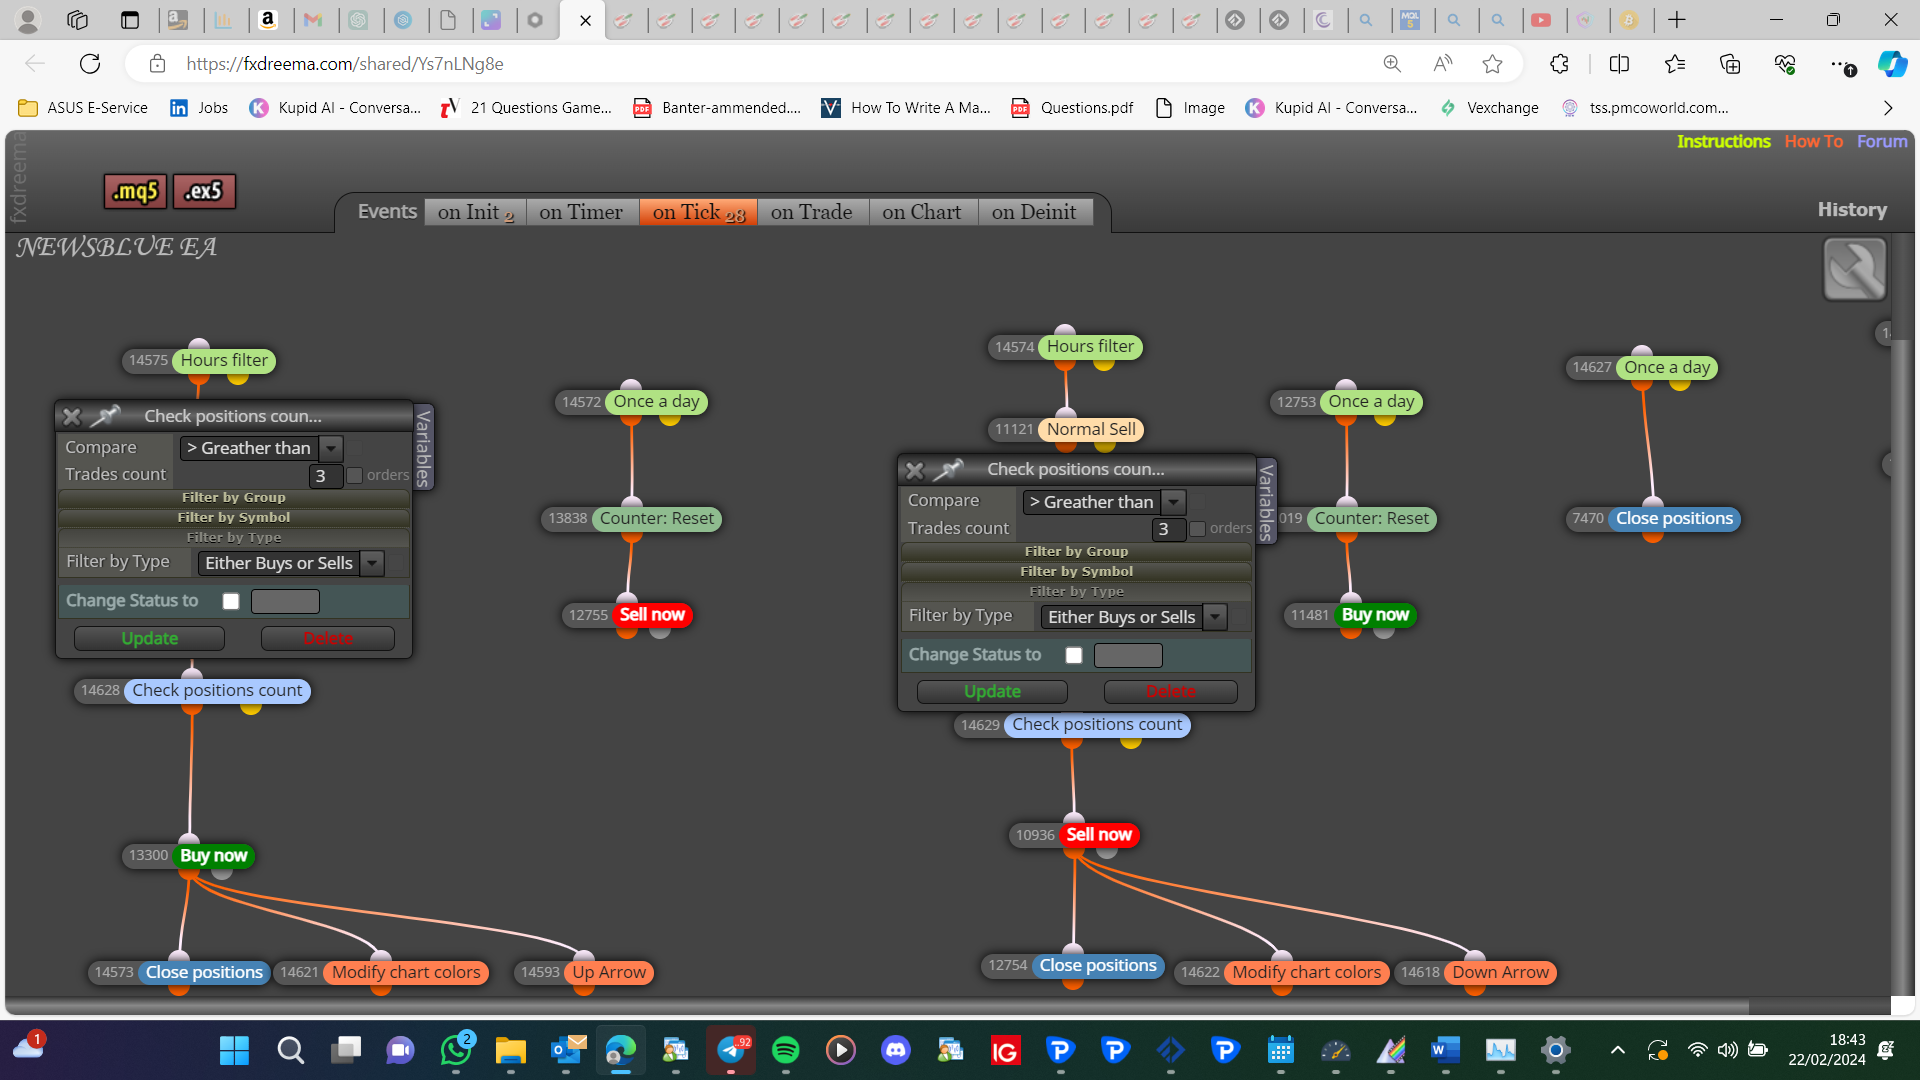Open taskbar Search
Image resolution: width=1920 pixels, height=1080 pixels.
[x=290, y=1050]
